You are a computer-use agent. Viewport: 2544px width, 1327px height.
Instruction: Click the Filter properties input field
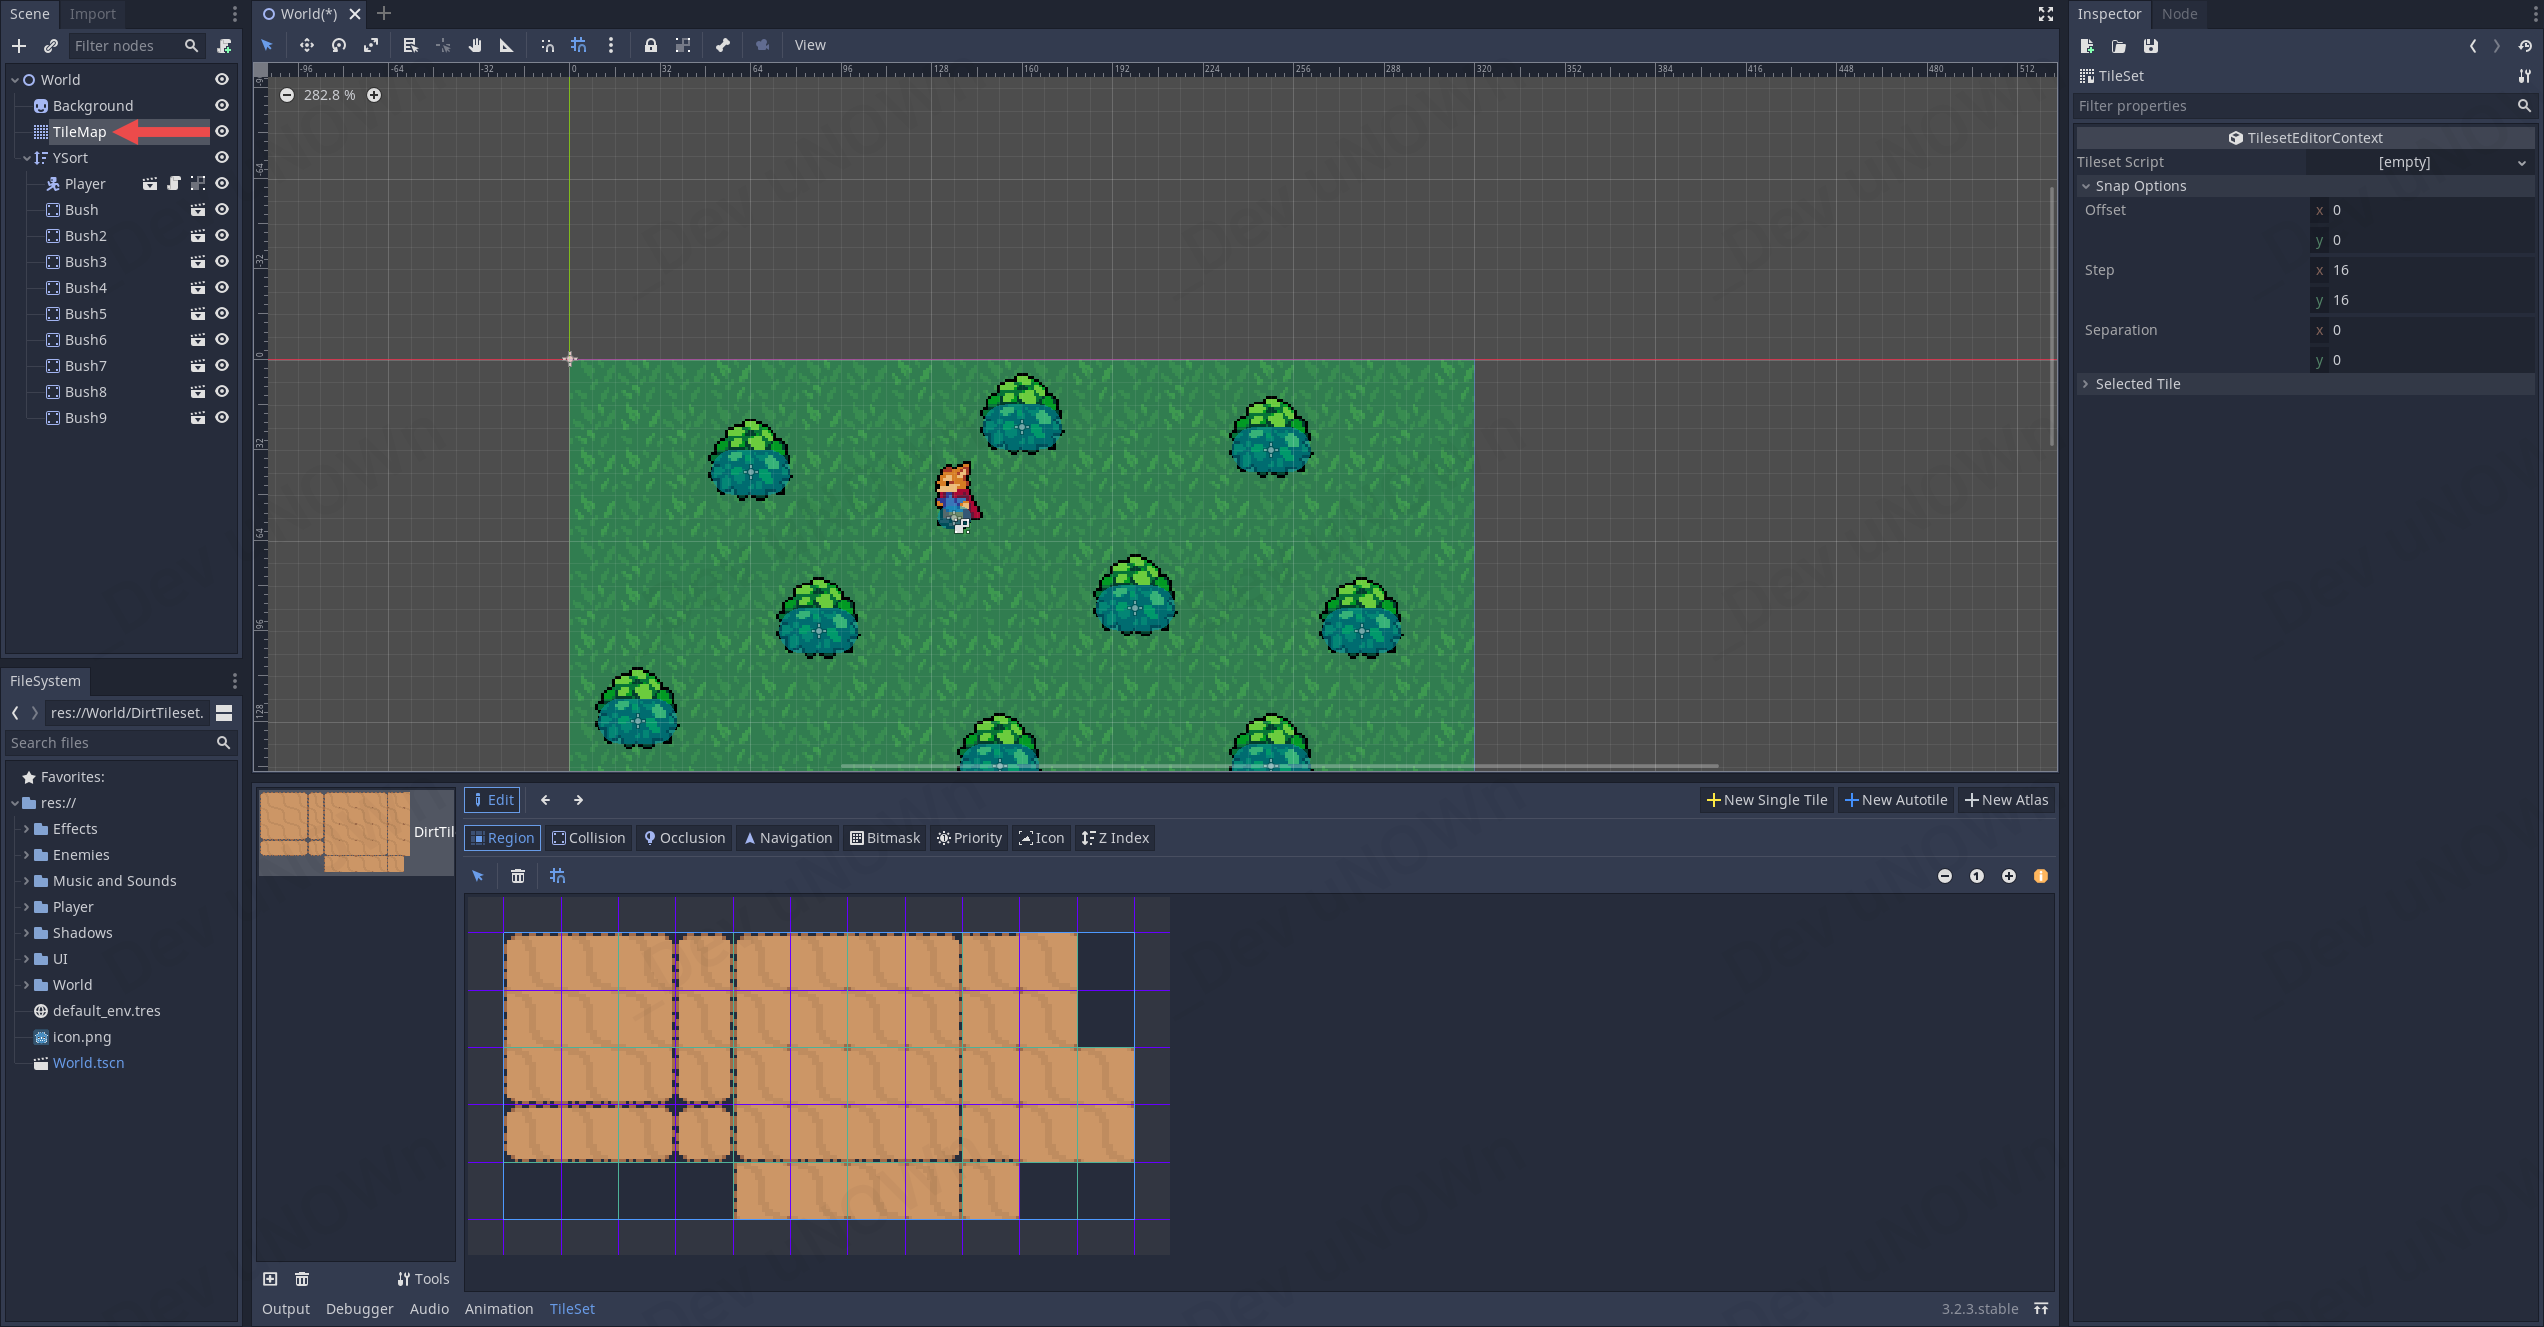tap(2290, 106)
